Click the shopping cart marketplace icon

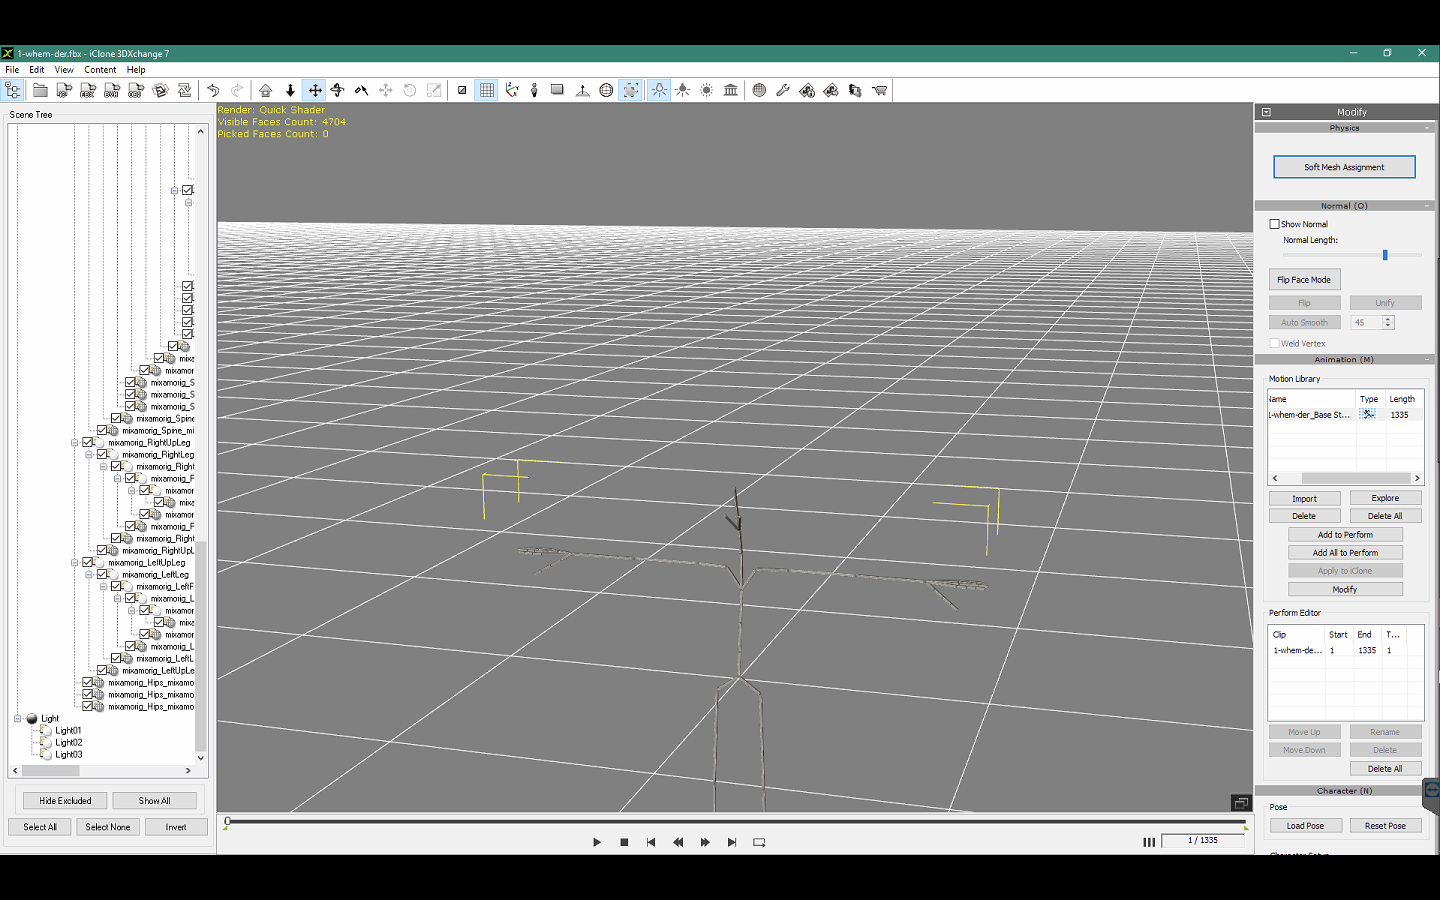point(880,90)
